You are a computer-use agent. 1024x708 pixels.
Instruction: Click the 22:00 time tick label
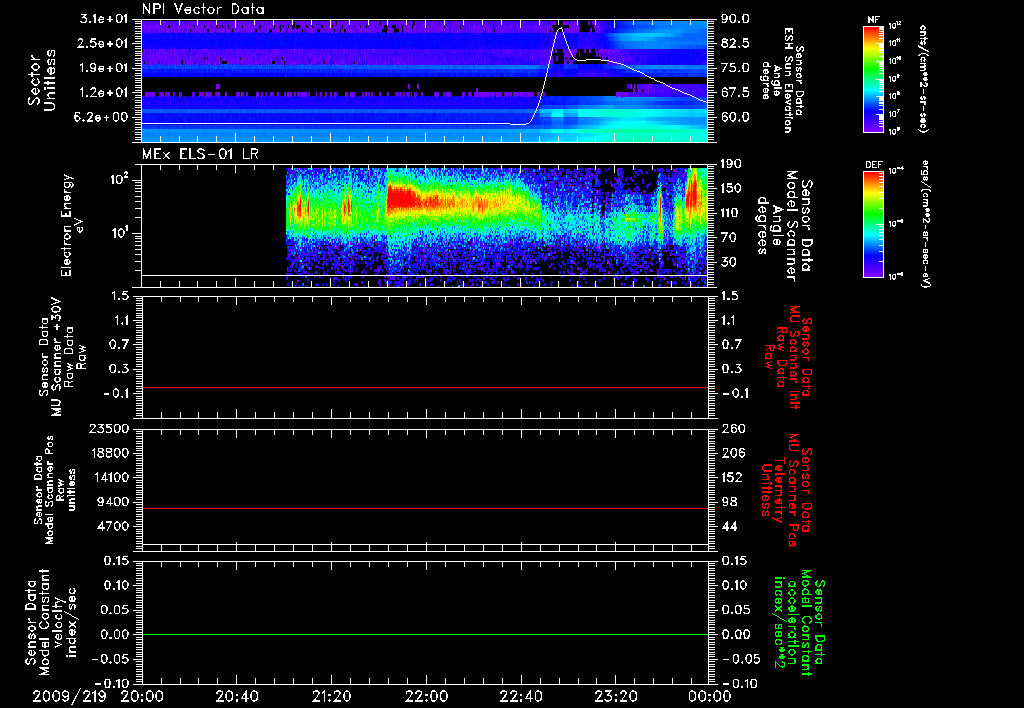click(426, 696)
